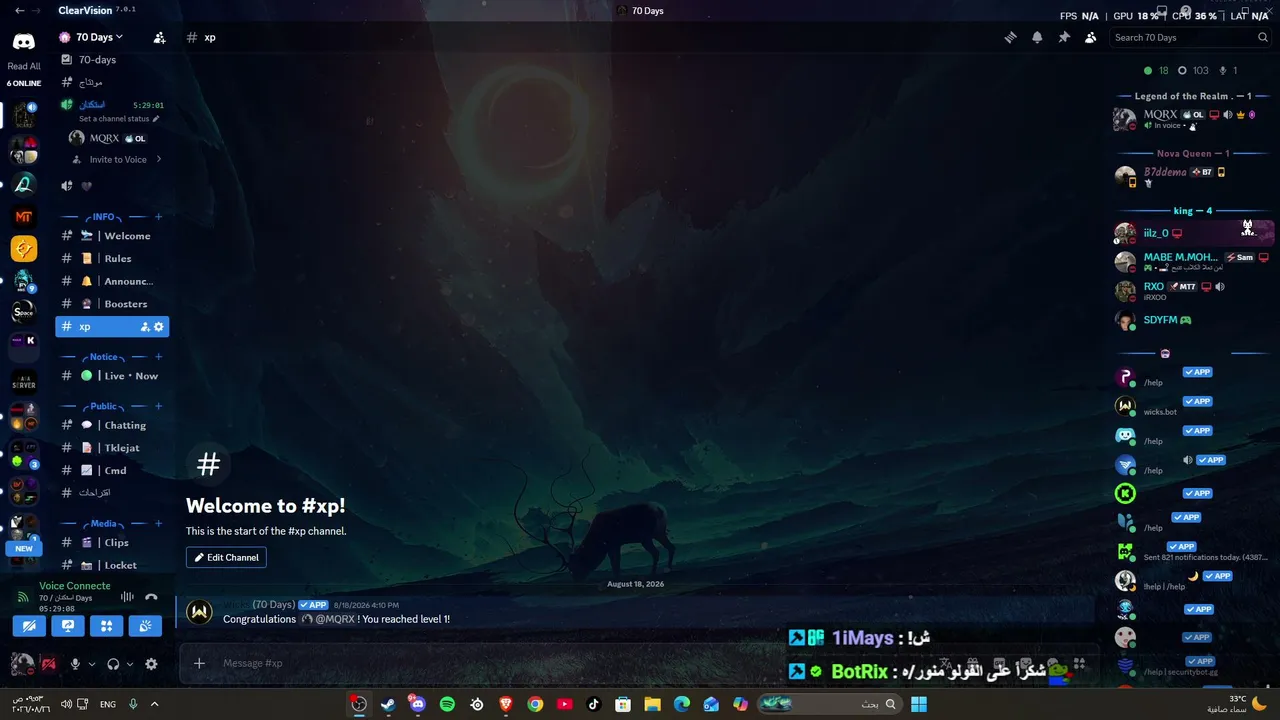The height and width of the screenshot is (720, 1280).
Task: Collapse the INFO category
Action: pyautogui.click(x=104, y=217)
